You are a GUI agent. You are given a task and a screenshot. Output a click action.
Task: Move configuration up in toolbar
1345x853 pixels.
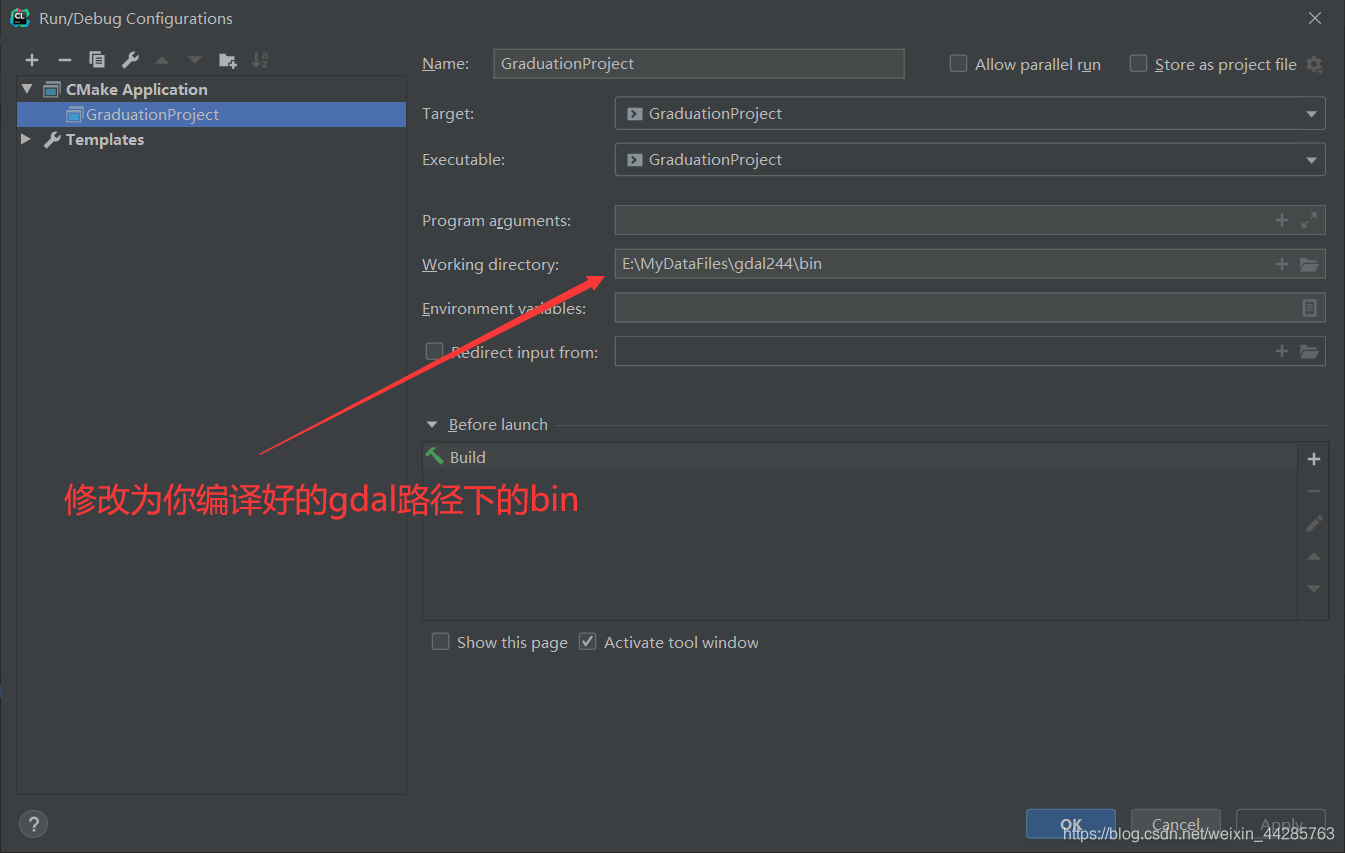pos(162,60)
